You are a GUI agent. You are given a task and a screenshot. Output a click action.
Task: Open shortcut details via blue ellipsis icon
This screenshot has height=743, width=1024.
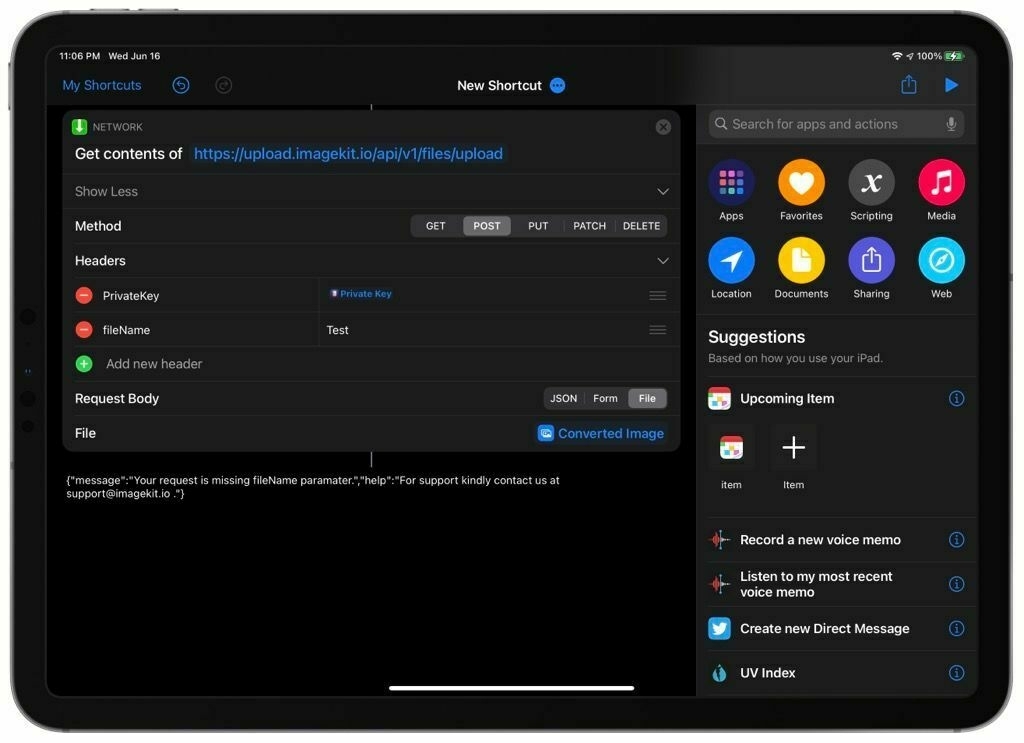[558, 86]
